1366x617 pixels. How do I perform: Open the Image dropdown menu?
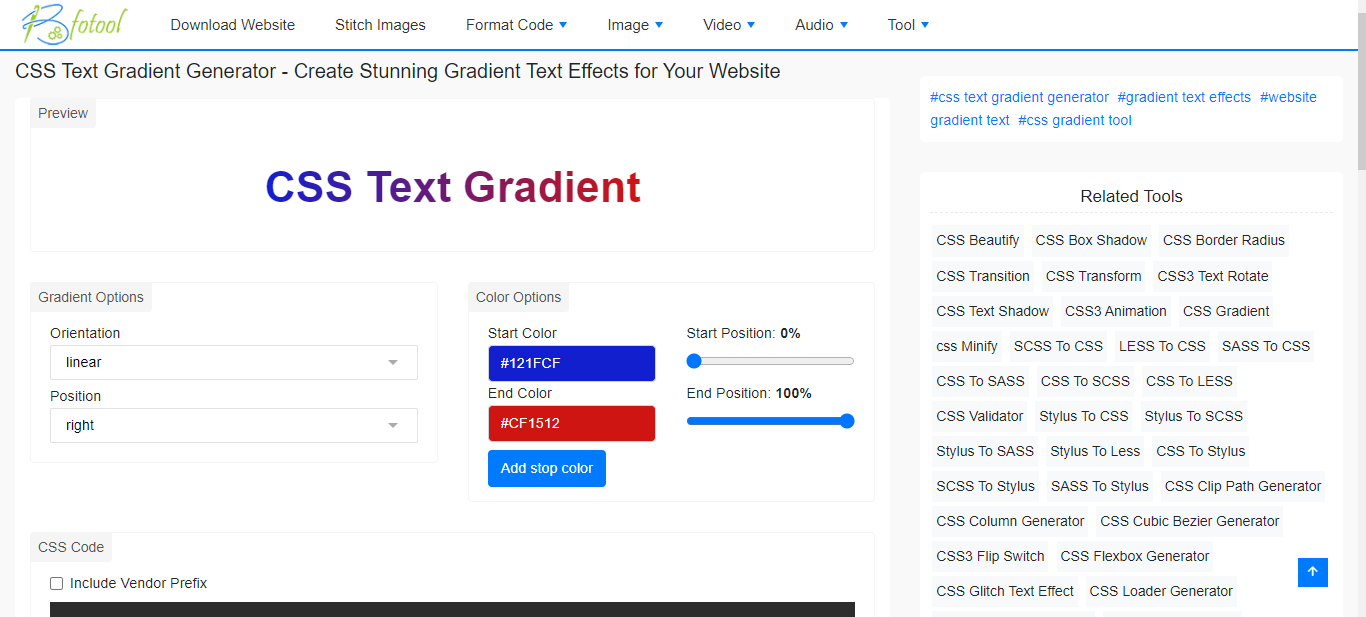click(635, 25)
